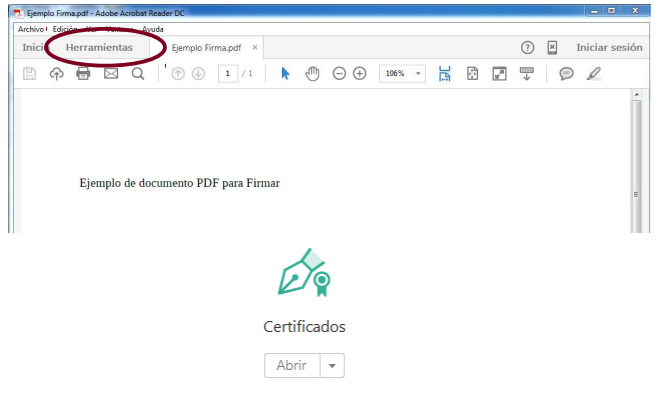
Task: Click the scrollbar up arrow
Action: (636, 95)
